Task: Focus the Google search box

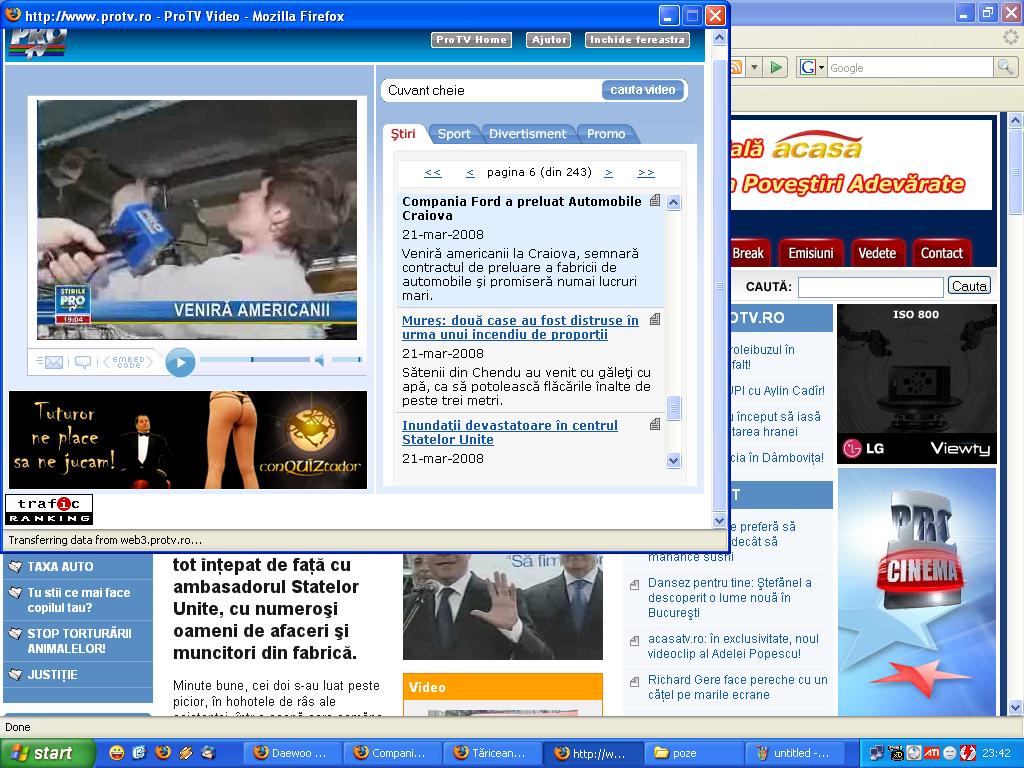Action: 910,67
